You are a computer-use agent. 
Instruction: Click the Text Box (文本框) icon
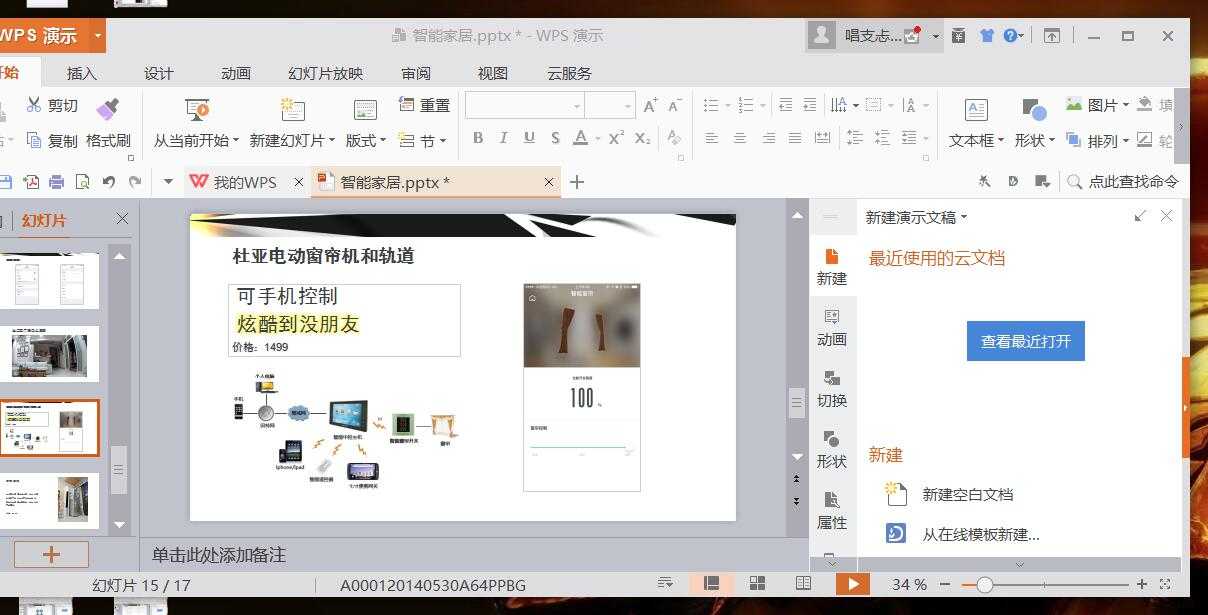[x=976, y=110]
